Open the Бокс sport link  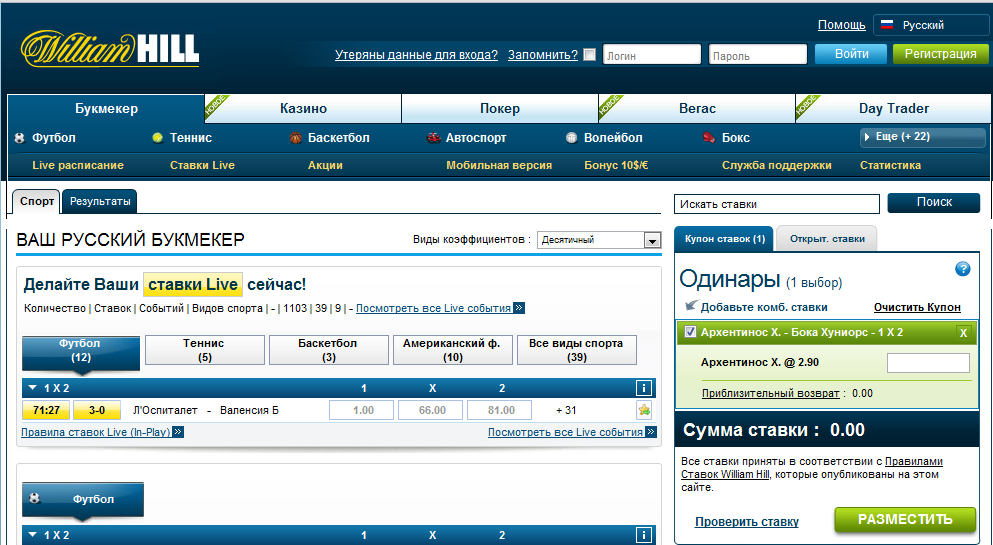pyautogui.click(x=726, y=138)
